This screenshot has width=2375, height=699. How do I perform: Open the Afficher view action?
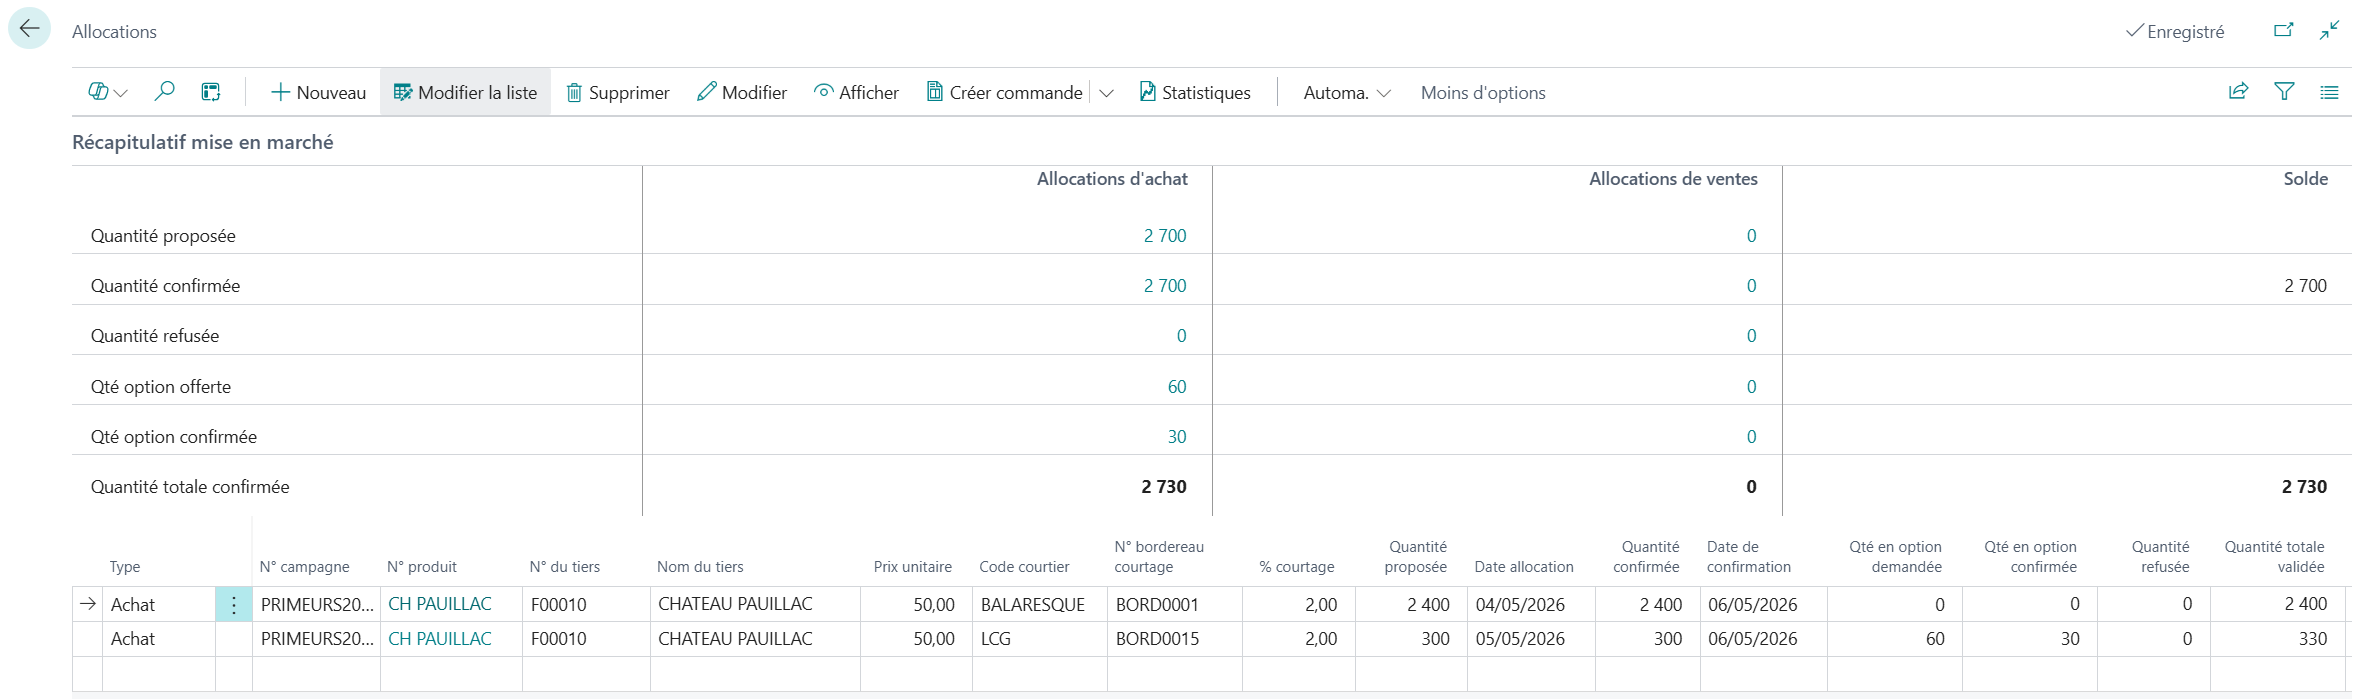point(857,92)
